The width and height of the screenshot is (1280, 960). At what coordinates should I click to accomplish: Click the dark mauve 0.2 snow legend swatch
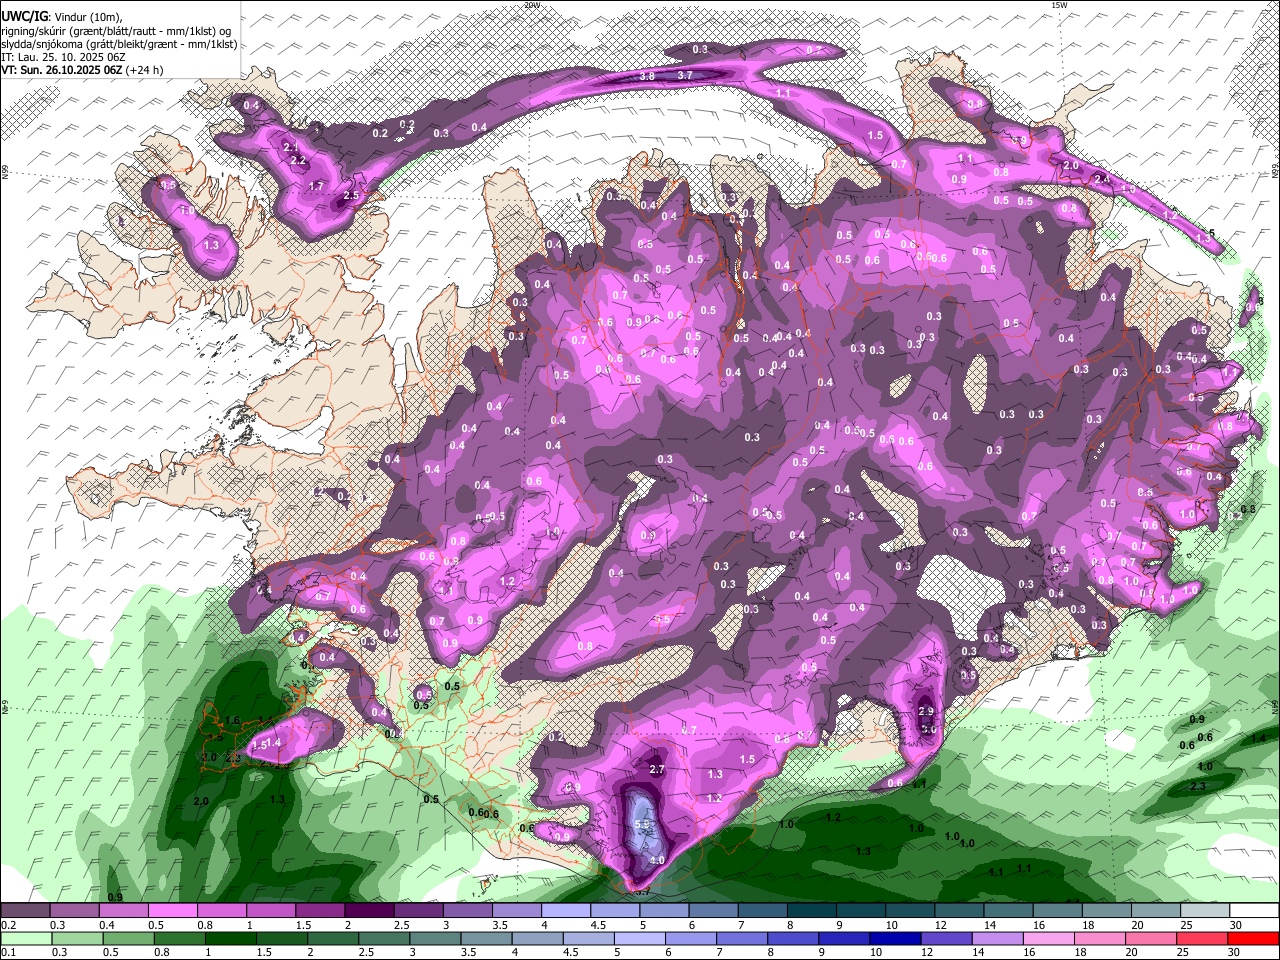[x=25, y=911]
